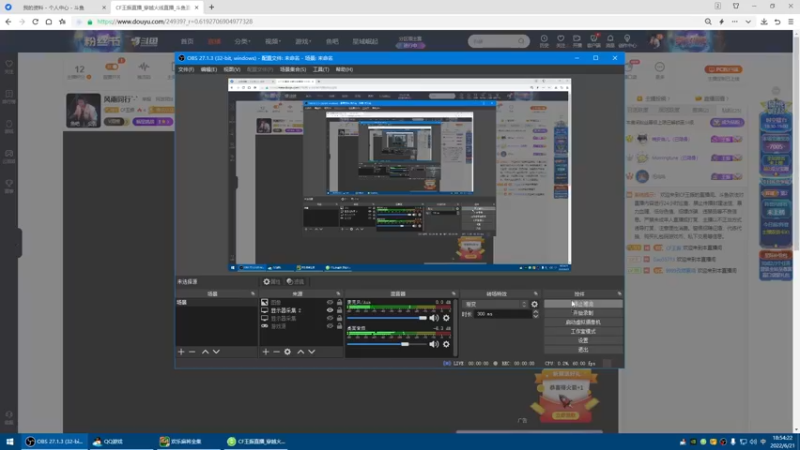Viewport: 800px width, 450px height.
Task: Expand Douyu 视频 dropdown in navigation
Action: [x=272, y=41]
